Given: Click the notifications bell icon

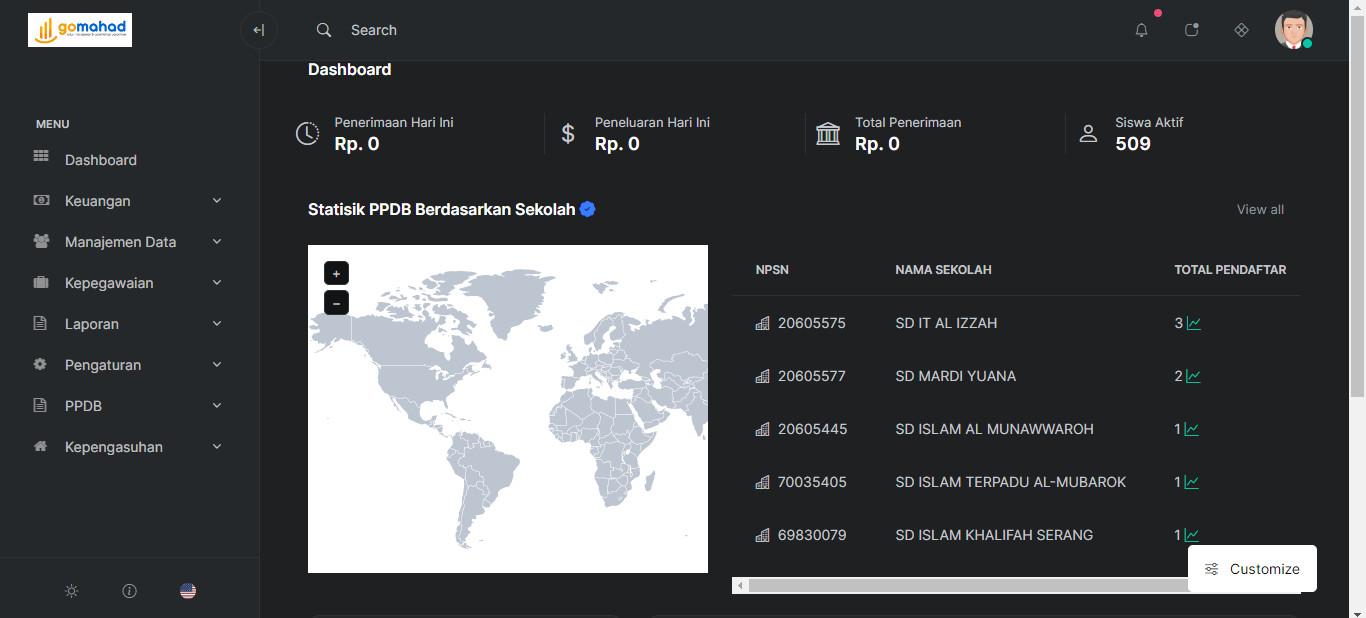Looking at the screenshot, I should (1141, 30).
